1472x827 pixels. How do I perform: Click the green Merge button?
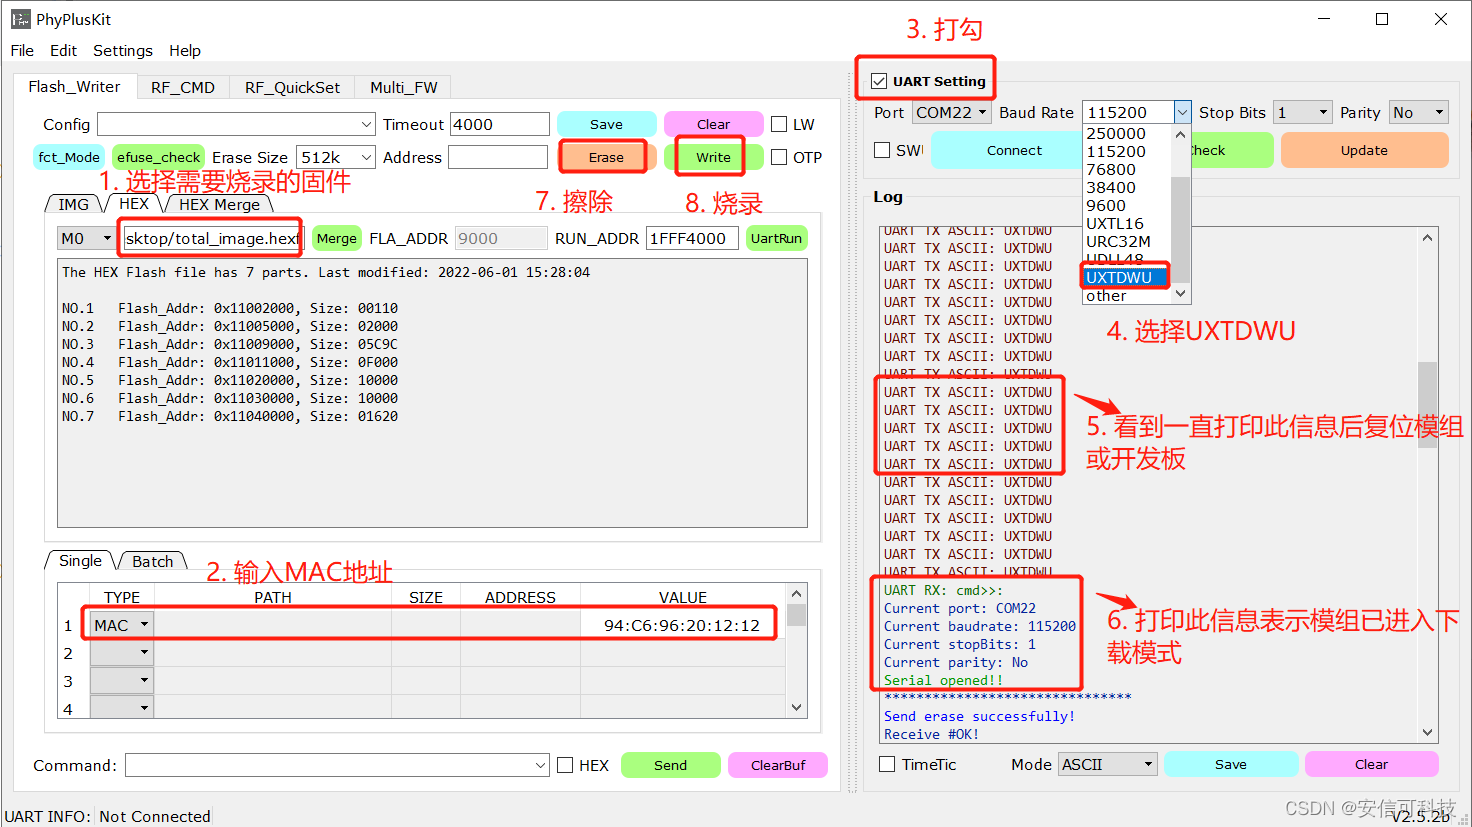337,238
